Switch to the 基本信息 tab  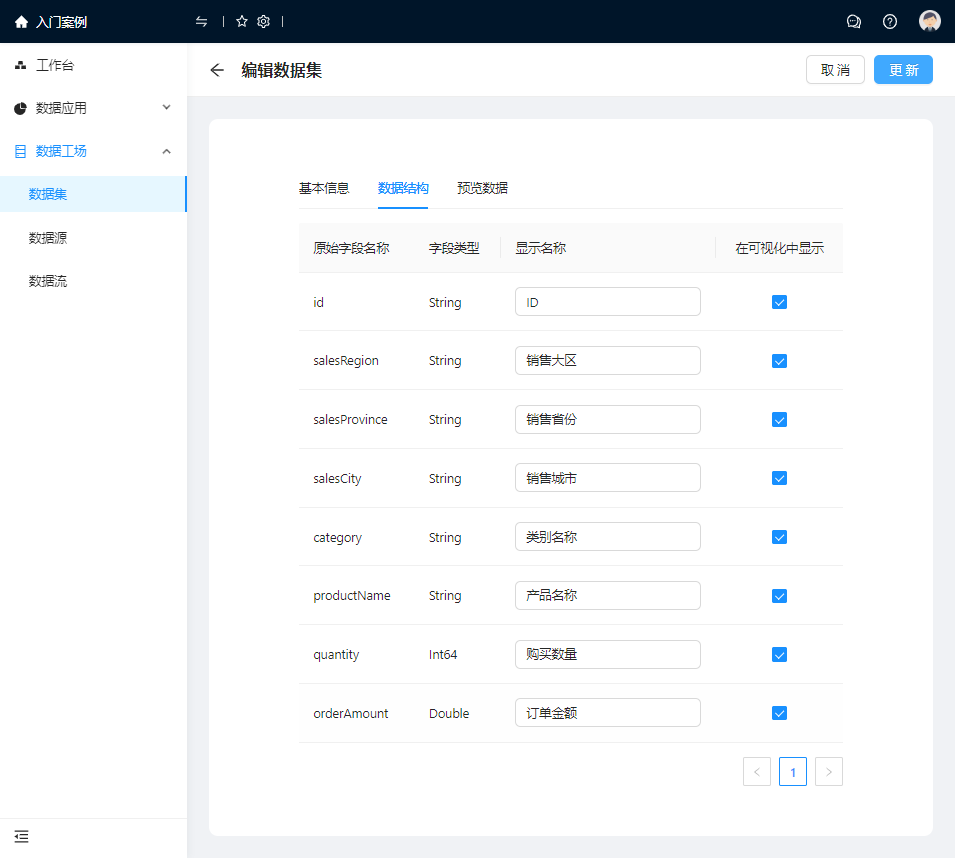pyautogui.click(x=324, y=188)
